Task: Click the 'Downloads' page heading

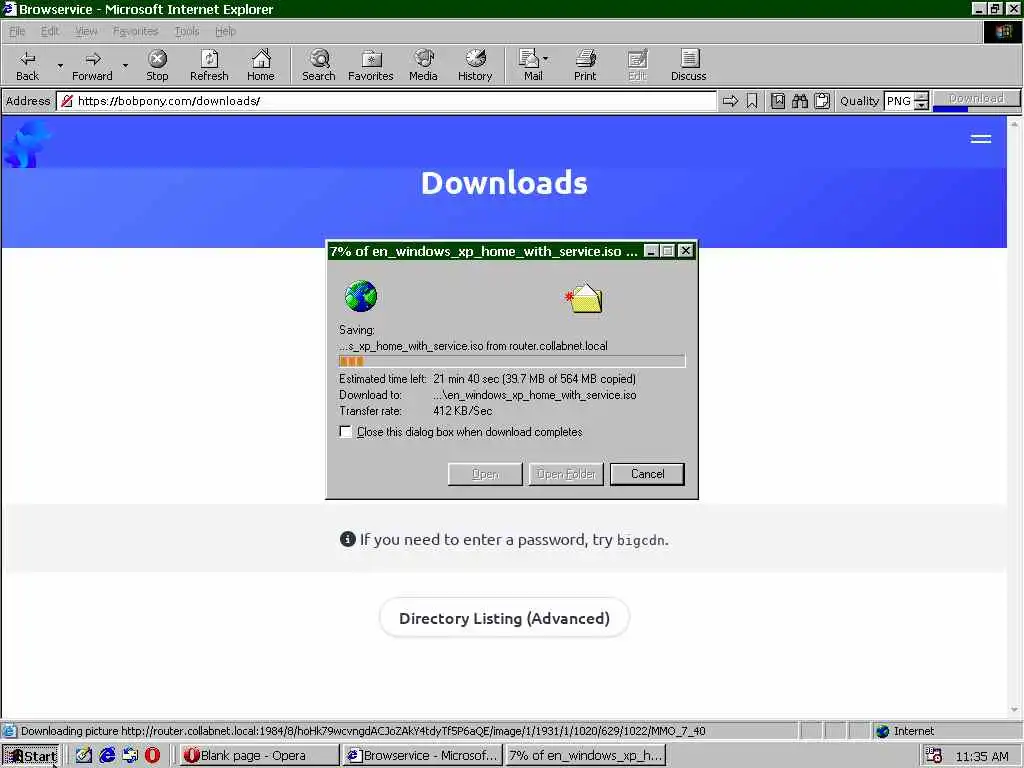Action: 504,183
